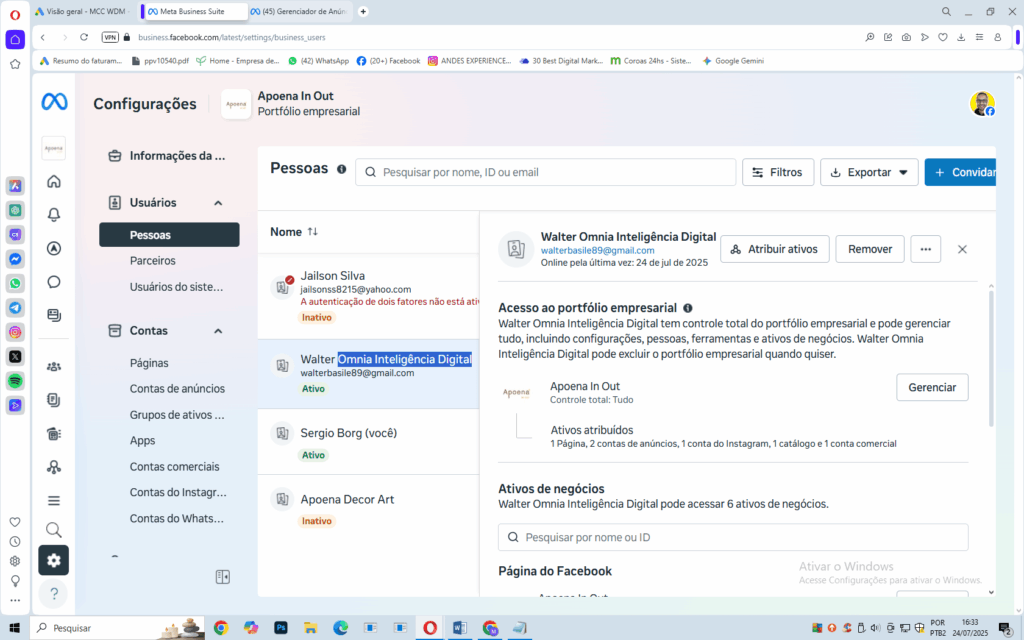Open the Audiences people-group sidebar icon
Screen dimensions: 1024x640
click(54, 366)
